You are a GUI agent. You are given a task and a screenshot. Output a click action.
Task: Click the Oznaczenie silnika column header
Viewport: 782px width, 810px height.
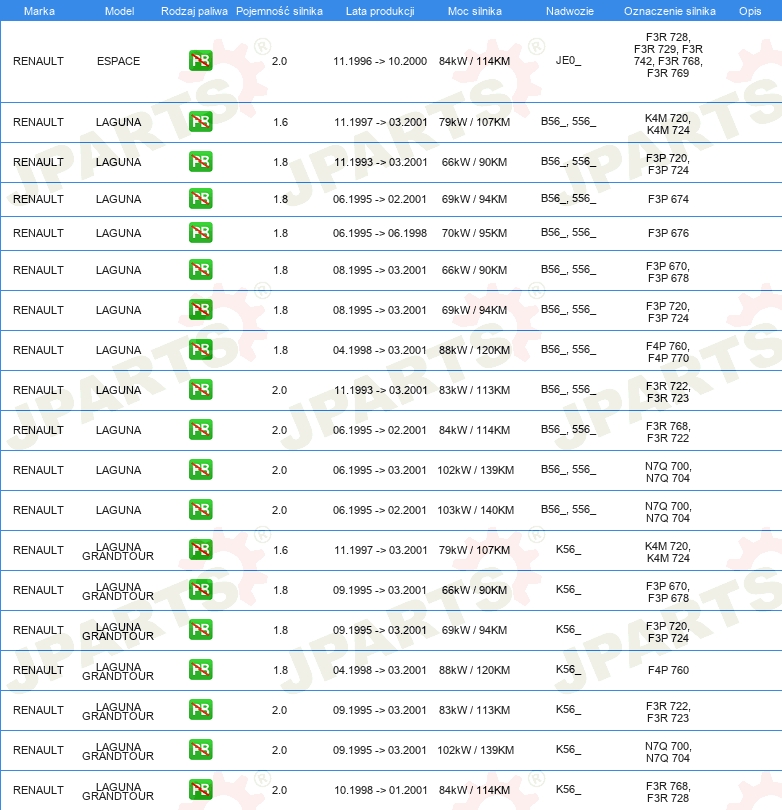[669, 11]
